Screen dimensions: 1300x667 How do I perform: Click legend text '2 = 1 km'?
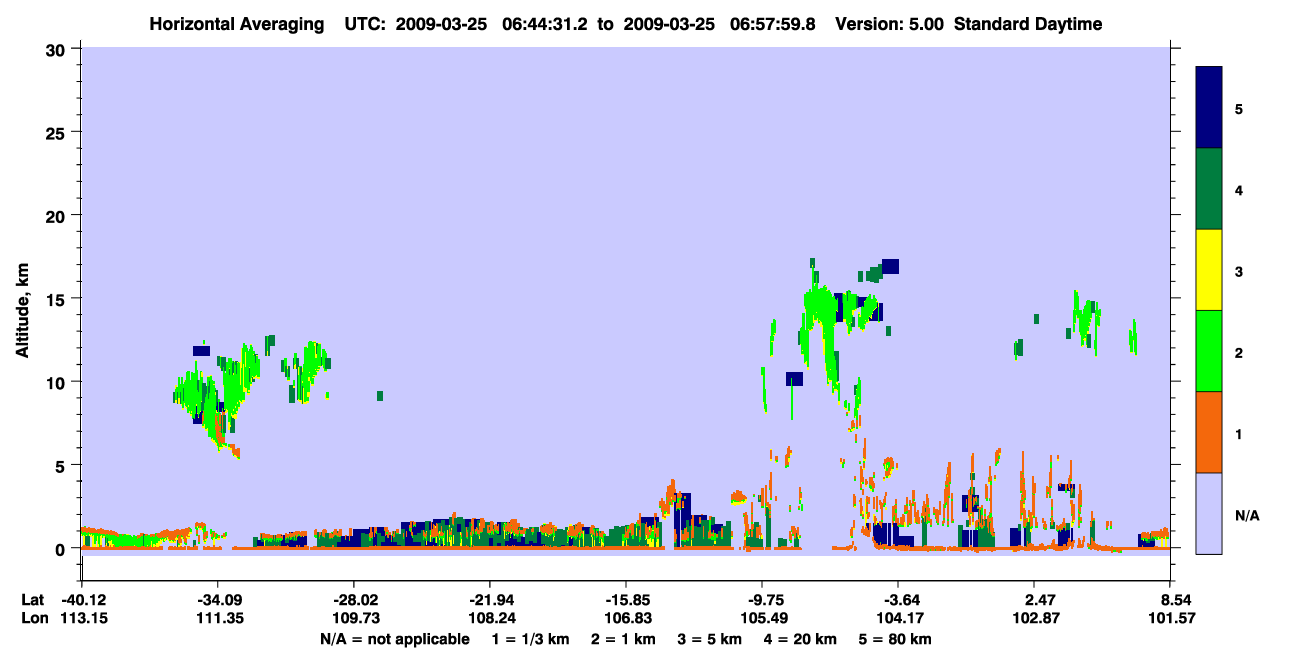click(625, 639)
